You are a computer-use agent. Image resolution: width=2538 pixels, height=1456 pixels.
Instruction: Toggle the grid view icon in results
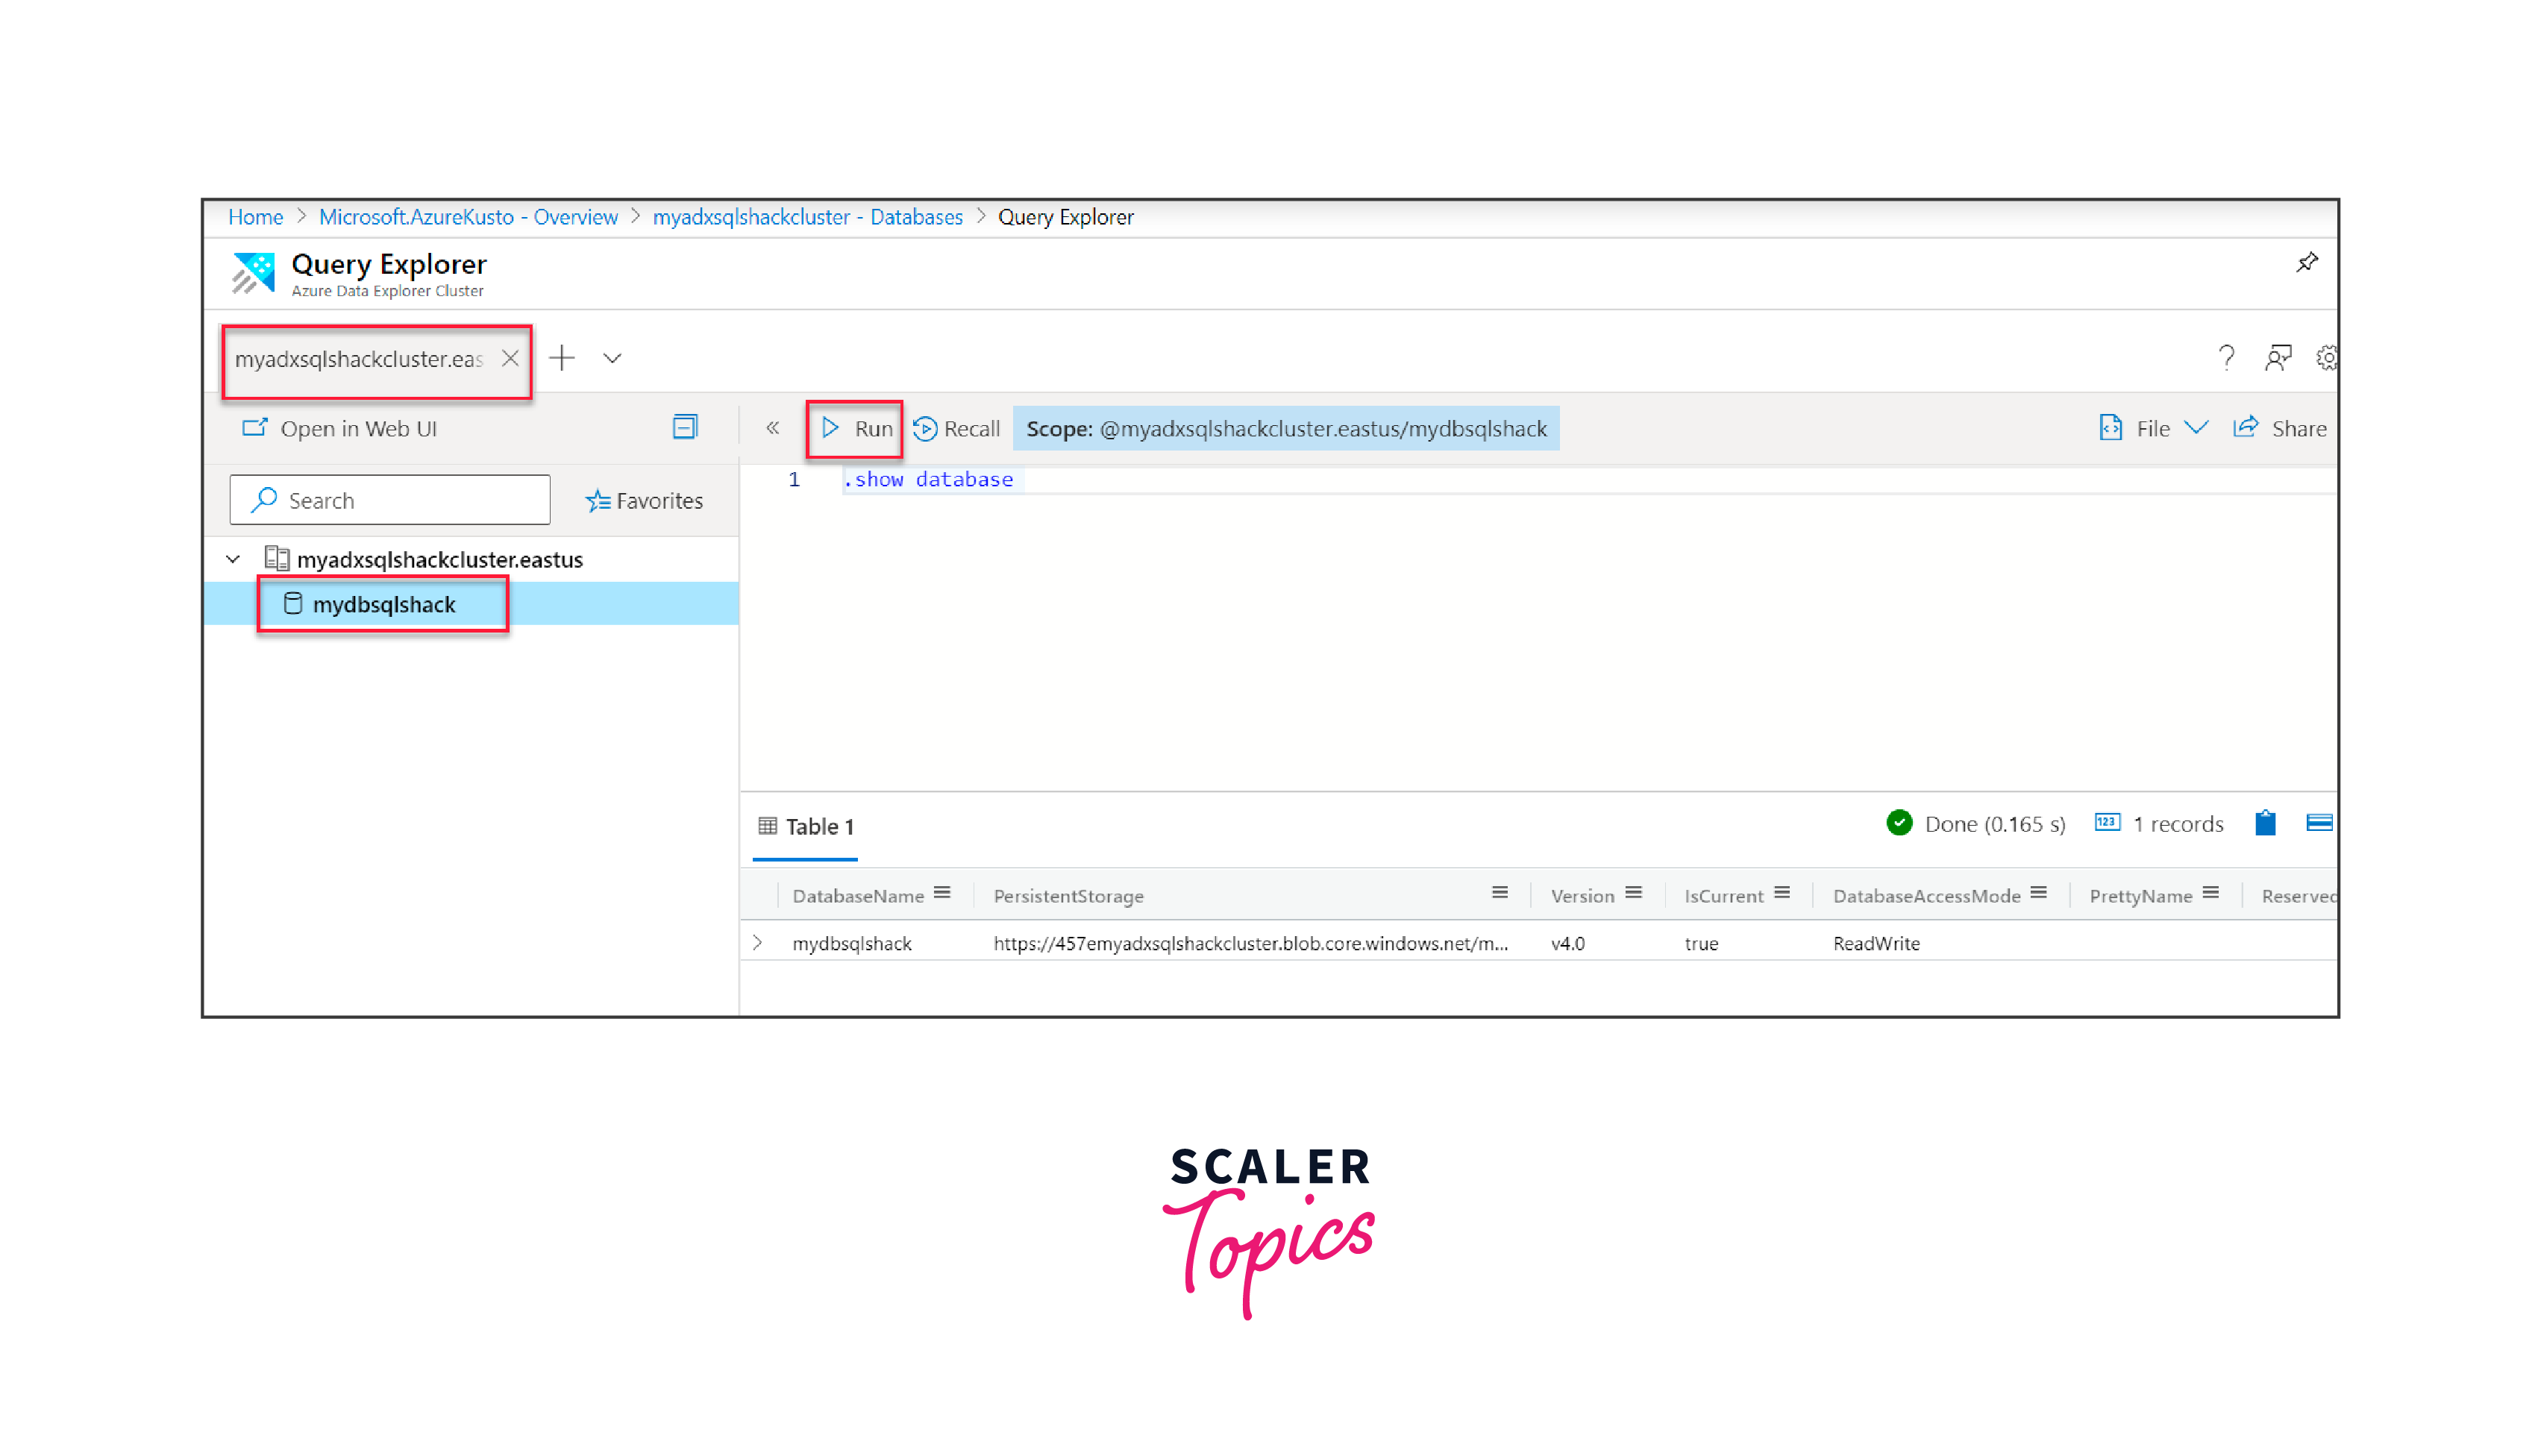[x=2319, y=823]
